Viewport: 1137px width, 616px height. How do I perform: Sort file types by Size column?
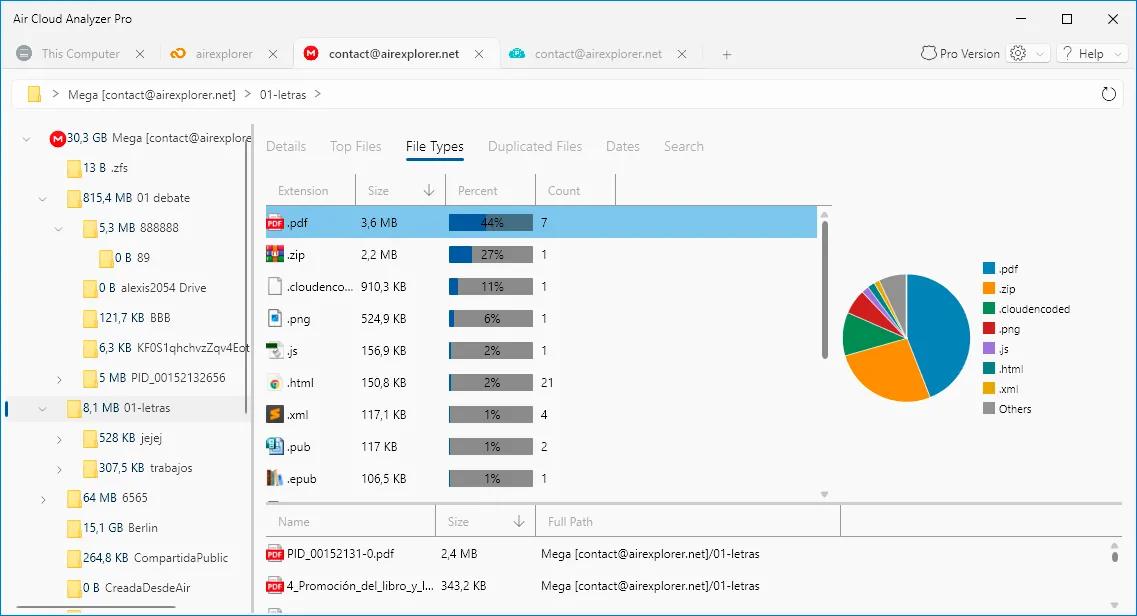tap(400, 191)
